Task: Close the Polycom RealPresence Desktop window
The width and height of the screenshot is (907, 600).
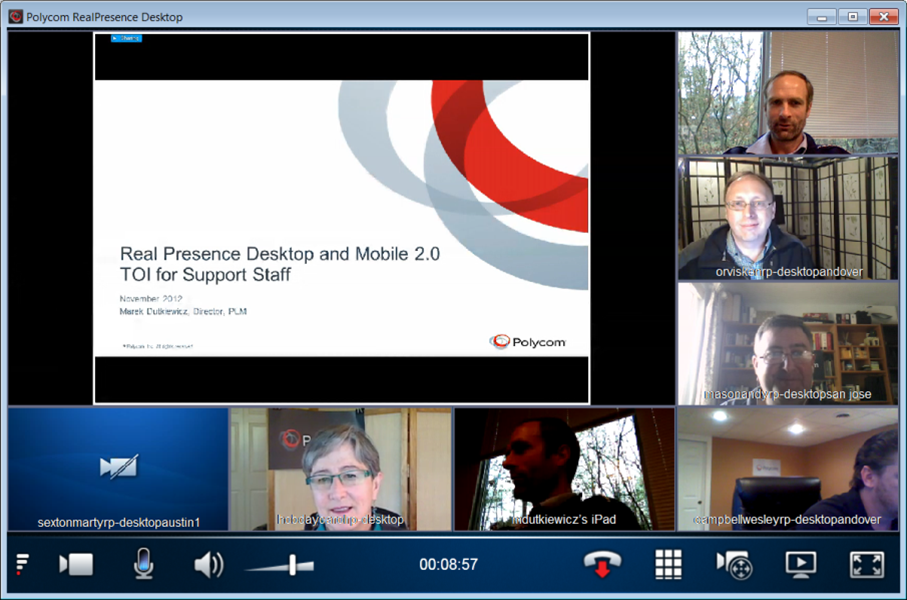Action: 883,17
